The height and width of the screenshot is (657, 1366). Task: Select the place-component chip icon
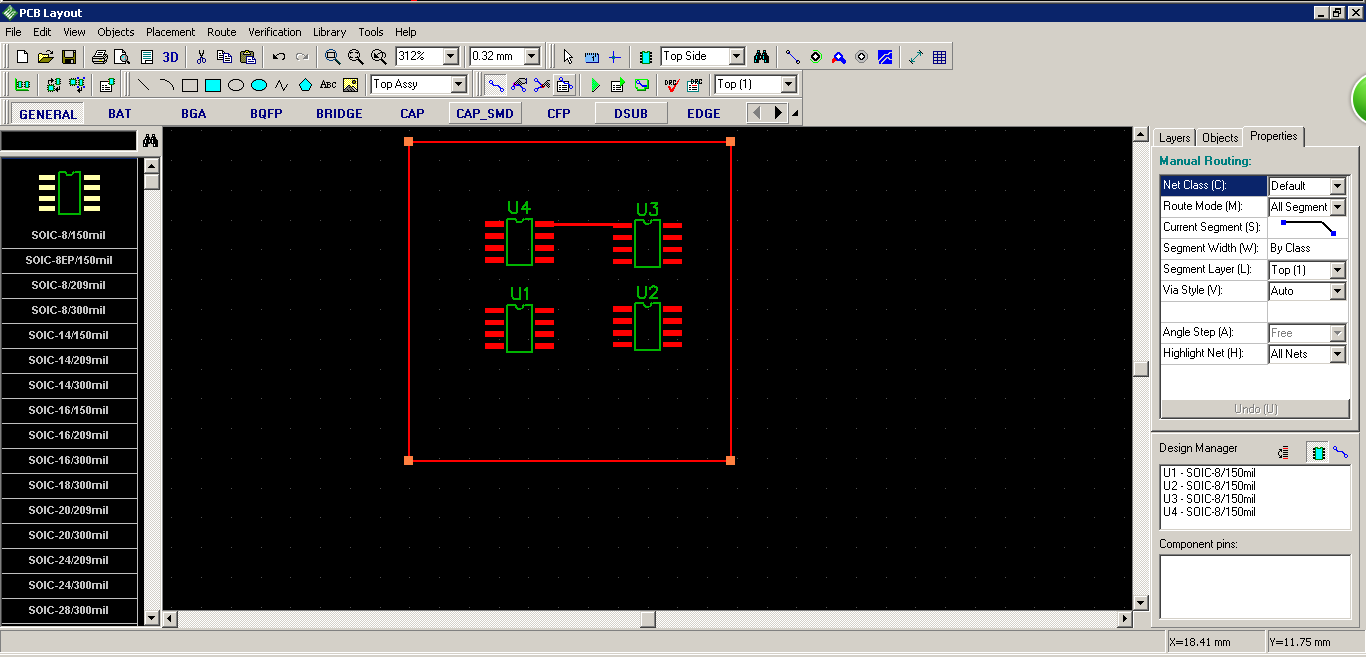pyautogui.click(x=646, y=57)
